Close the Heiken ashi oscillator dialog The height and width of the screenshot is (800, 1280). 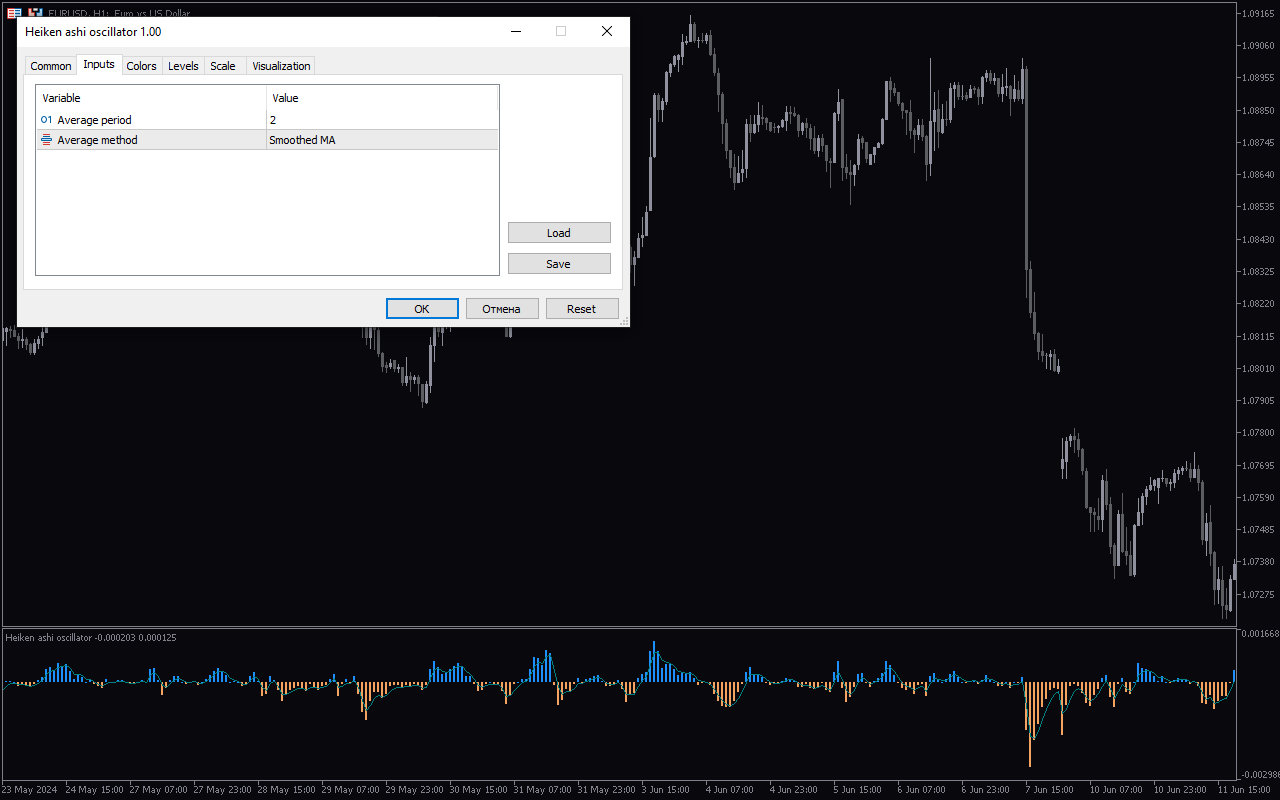pyautogui.click(x=607, y=31)
